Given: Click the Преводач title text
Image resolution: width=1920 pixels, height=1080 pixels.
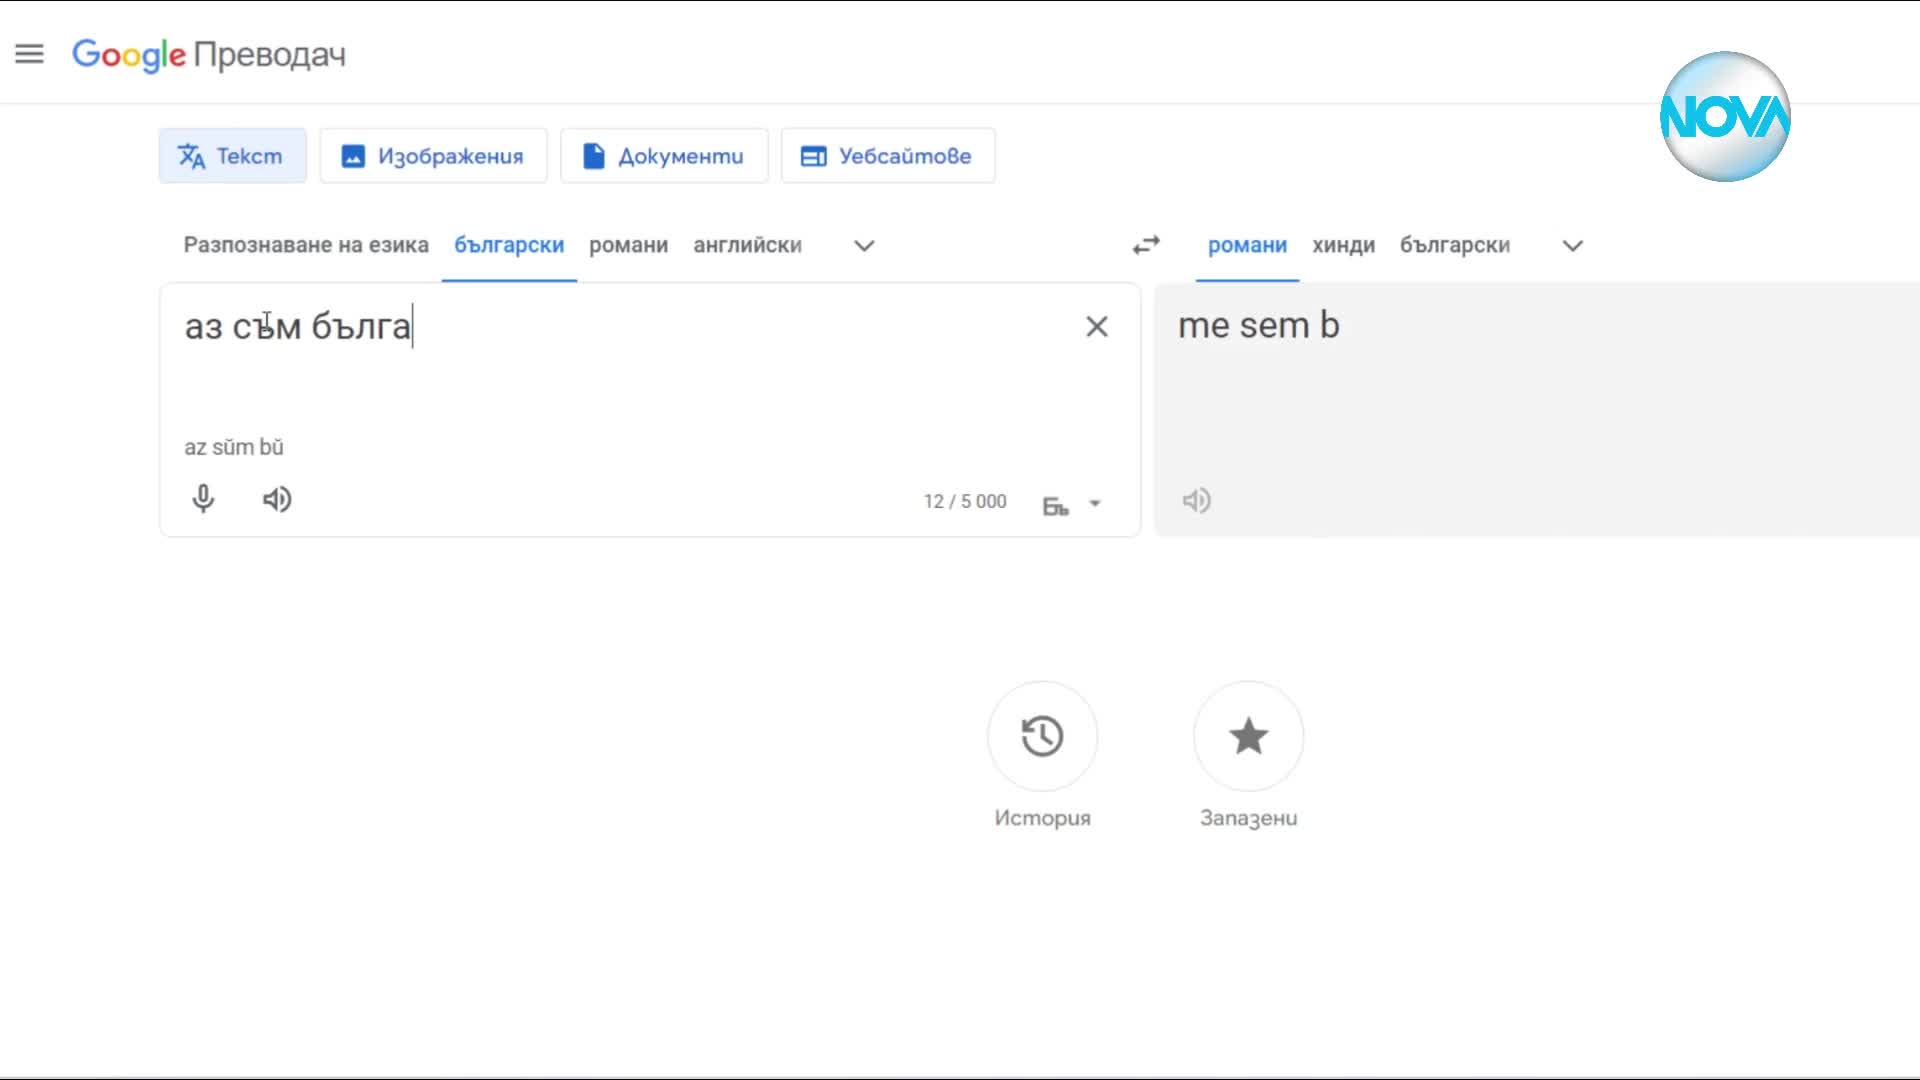Looking at the screenshot, I should (270, 56).
